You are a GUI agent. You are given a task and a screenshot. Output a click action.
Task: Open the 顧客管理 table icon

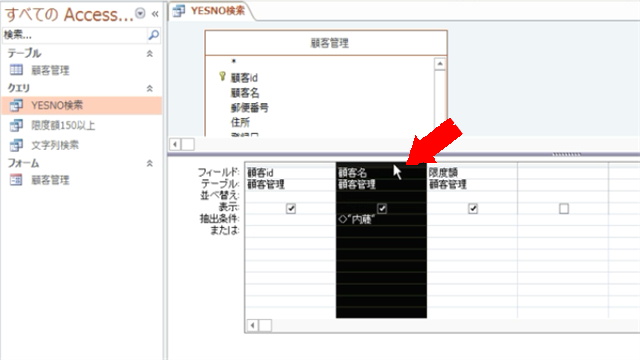point(16,70)
